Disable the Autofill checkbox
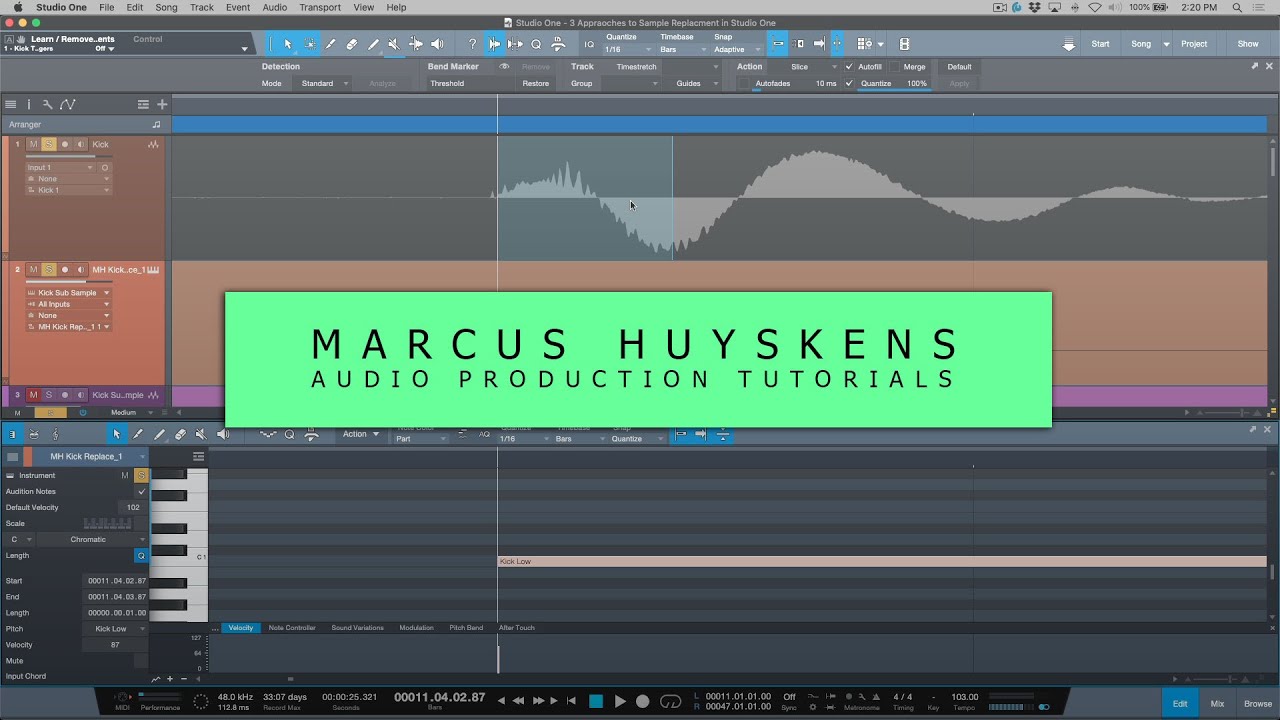Viewport: 1280px width, 720px height. coord(849,67)
